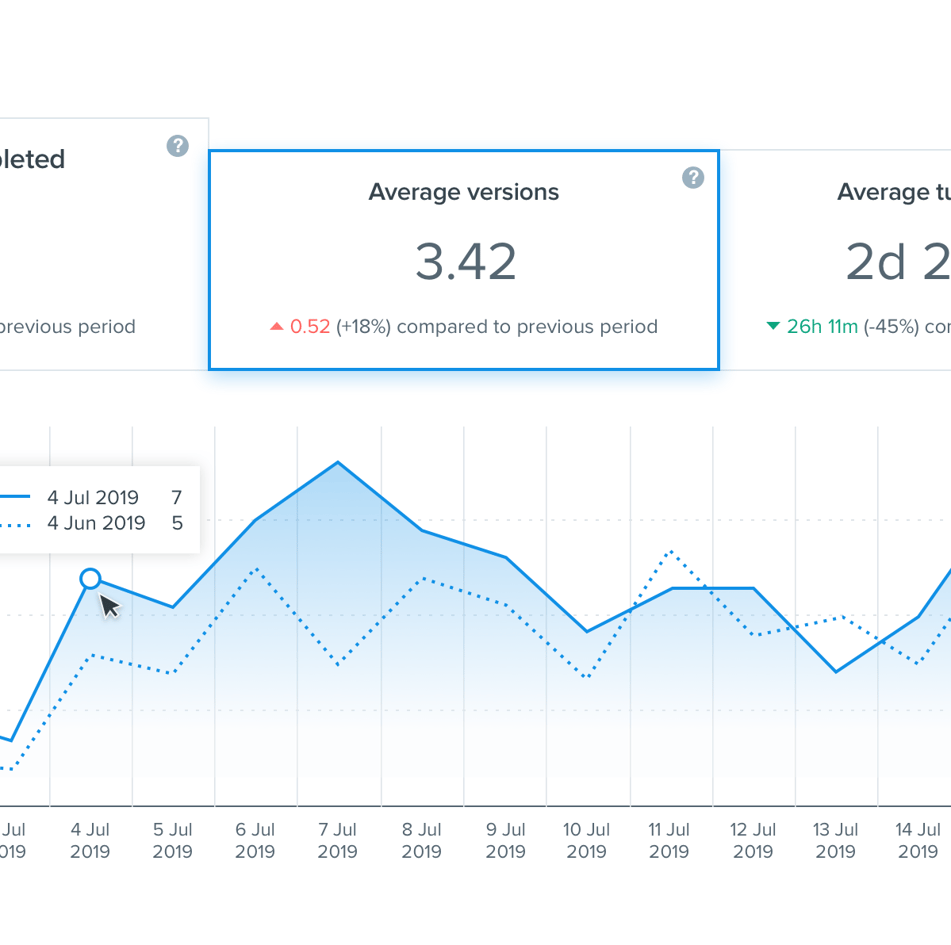Switch to the Average versions tab

click(463, 192)
